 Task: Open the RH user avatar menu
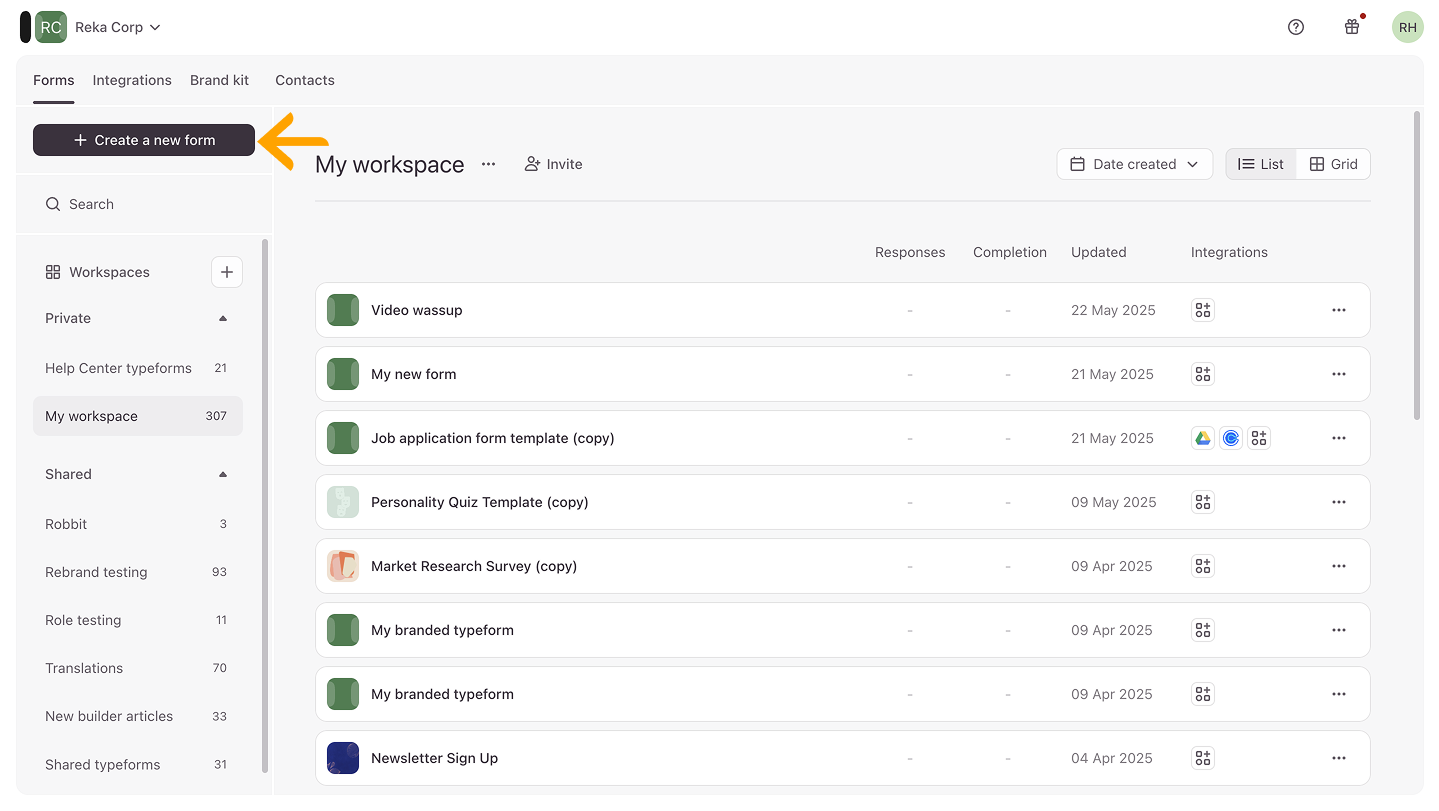[1407, 27]
